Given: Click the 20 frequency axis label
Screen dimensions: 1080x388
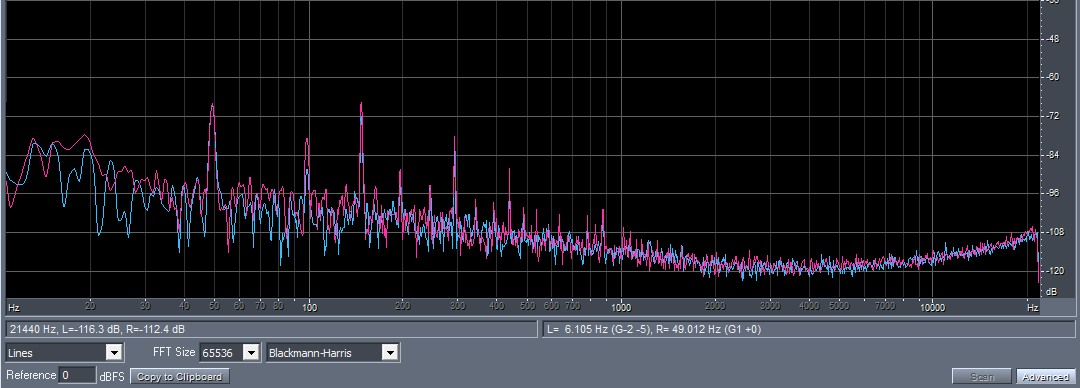Looking at the screenshot, I should tap(90, 305).
